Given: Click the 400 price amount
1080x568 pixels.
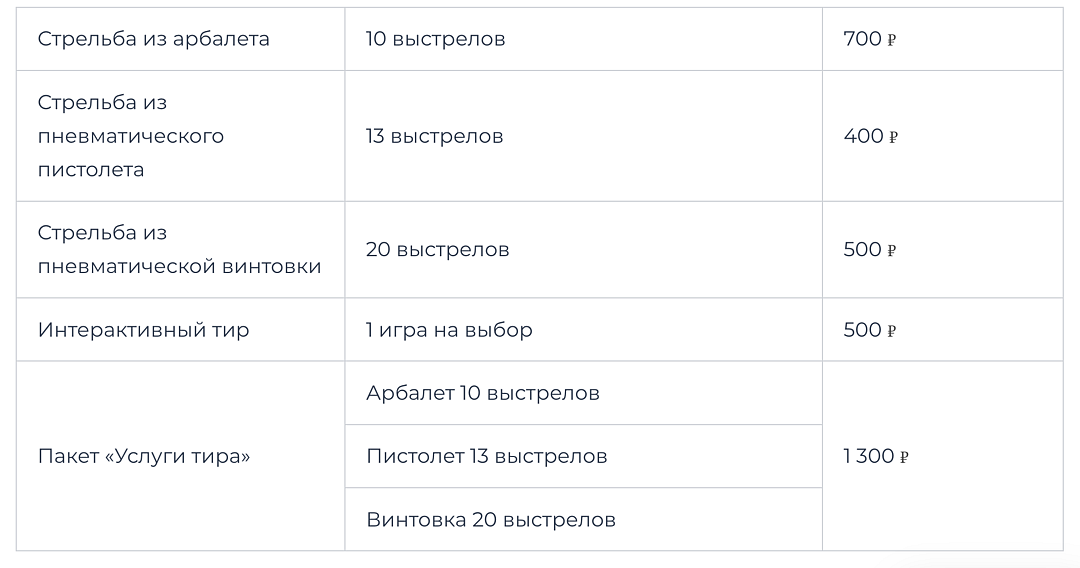Looking at the screenshot, I should click(x=863, y=136).
